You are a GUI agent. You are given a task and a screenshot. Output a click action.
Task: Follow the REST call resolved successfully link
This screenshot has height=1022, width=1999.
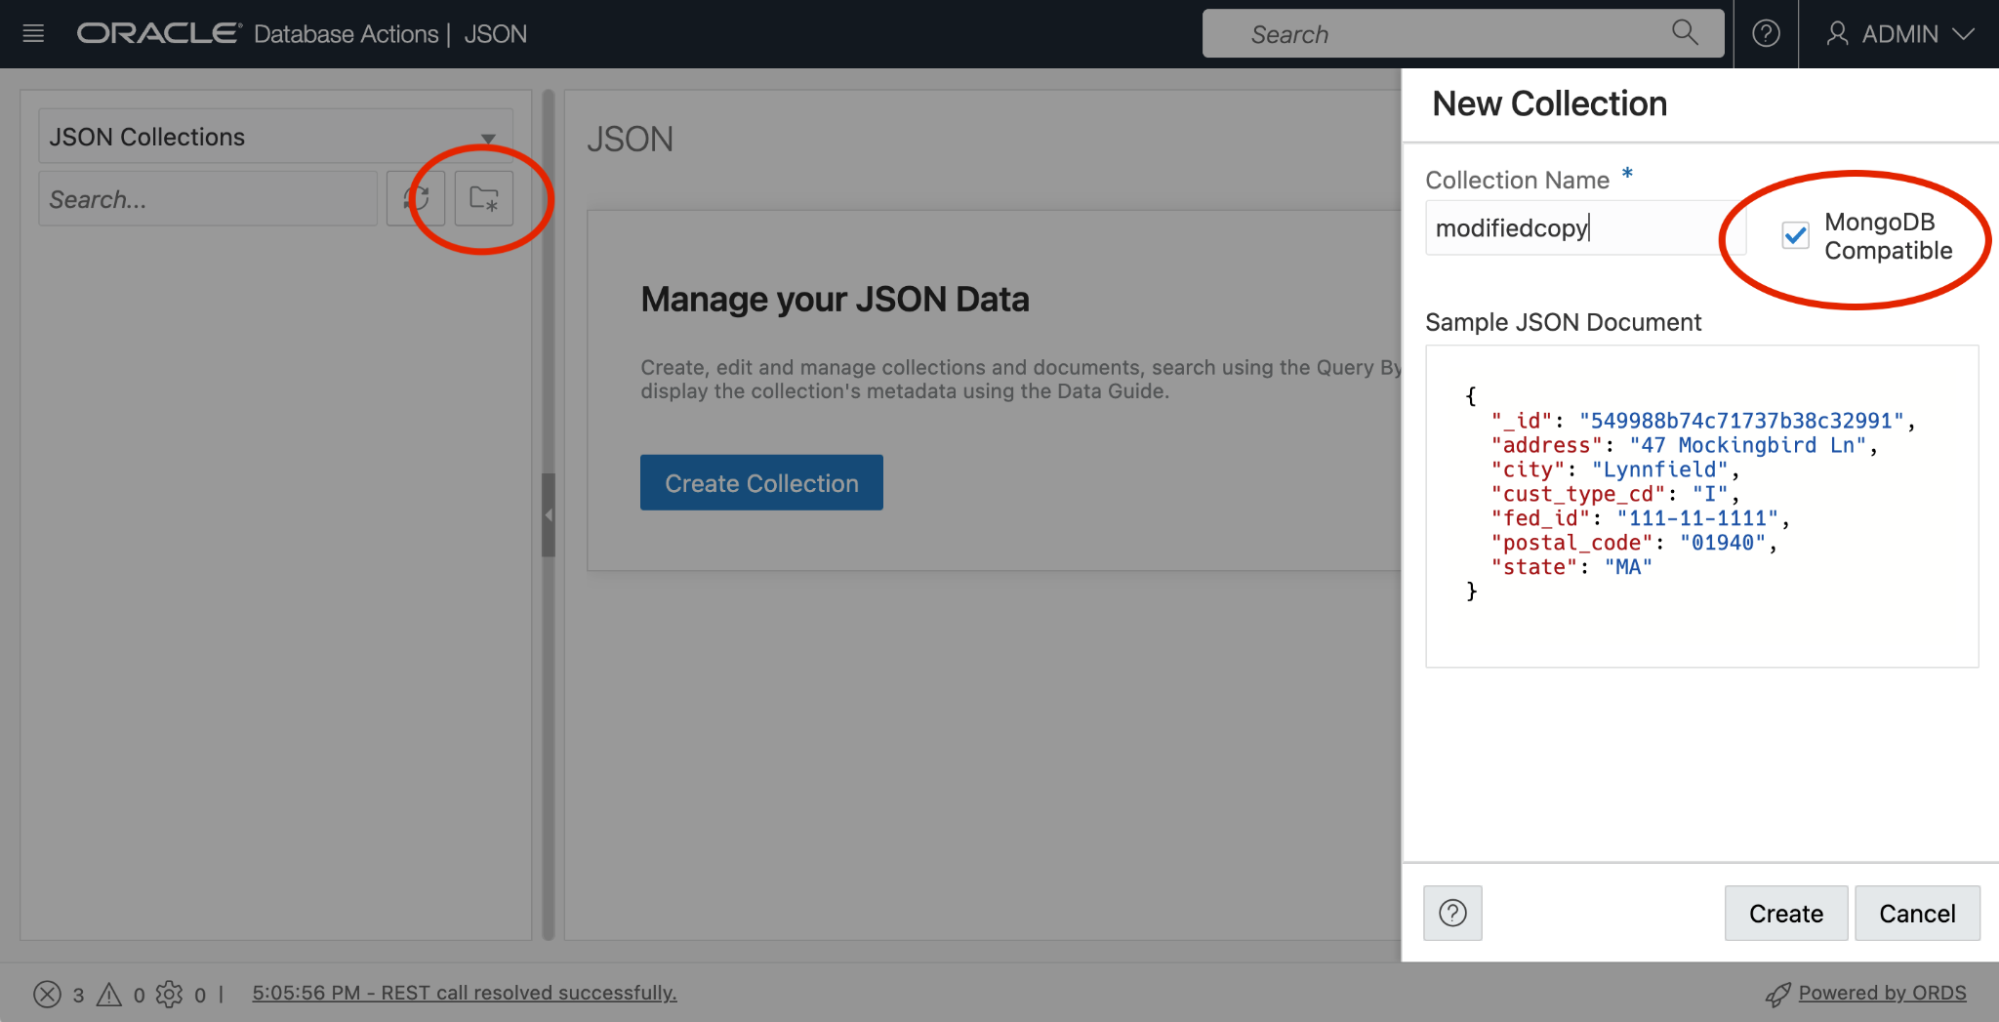(464, 992)
